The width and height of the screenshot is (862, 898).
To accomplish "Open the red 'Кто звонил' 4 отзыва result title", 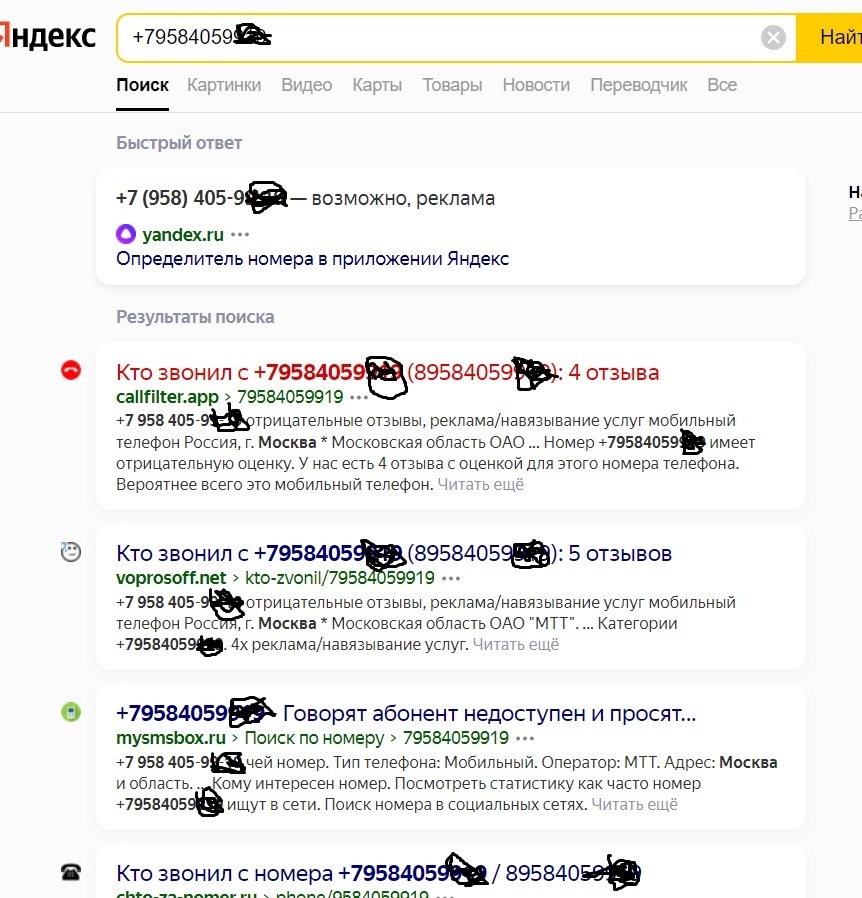I will (387, 373).
